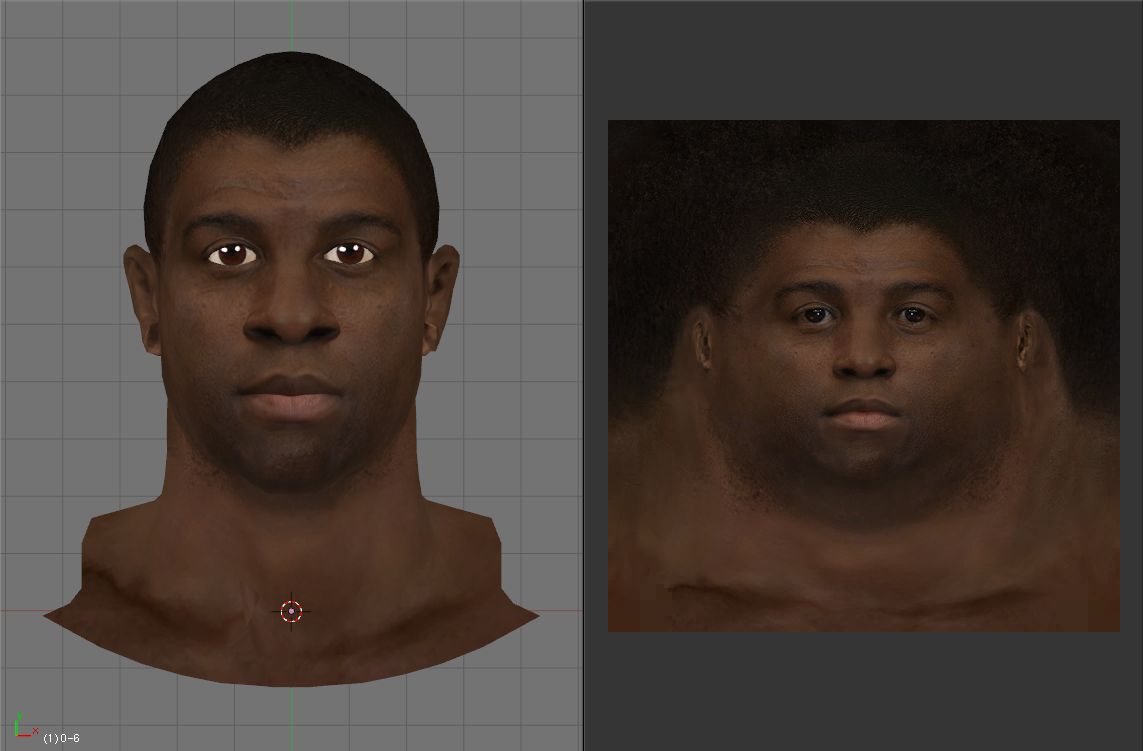Image resolution: width=1143 pixels, height=751 pixels.
Task: Click the "(1)0-6" object info label
Action: [62, 738]
